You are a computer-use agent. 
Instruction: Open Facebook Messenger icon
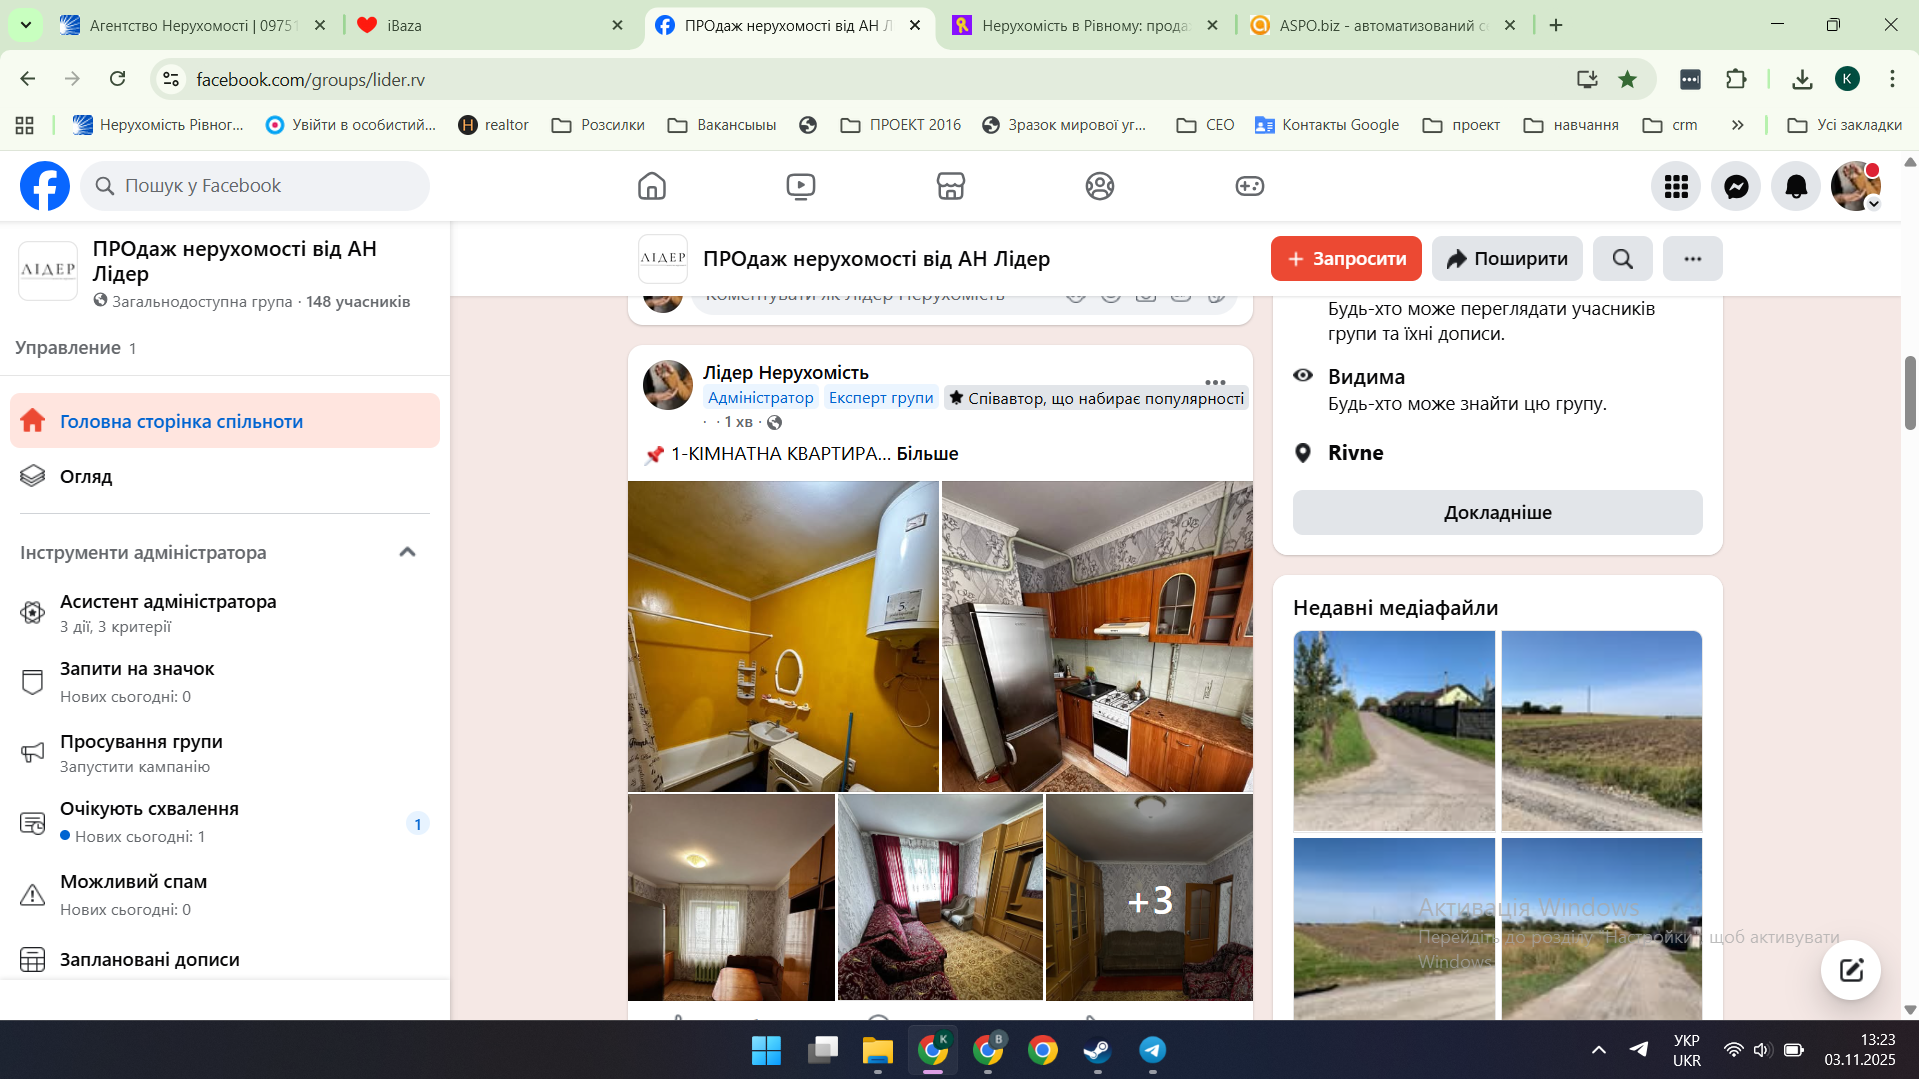[1736, 186]
